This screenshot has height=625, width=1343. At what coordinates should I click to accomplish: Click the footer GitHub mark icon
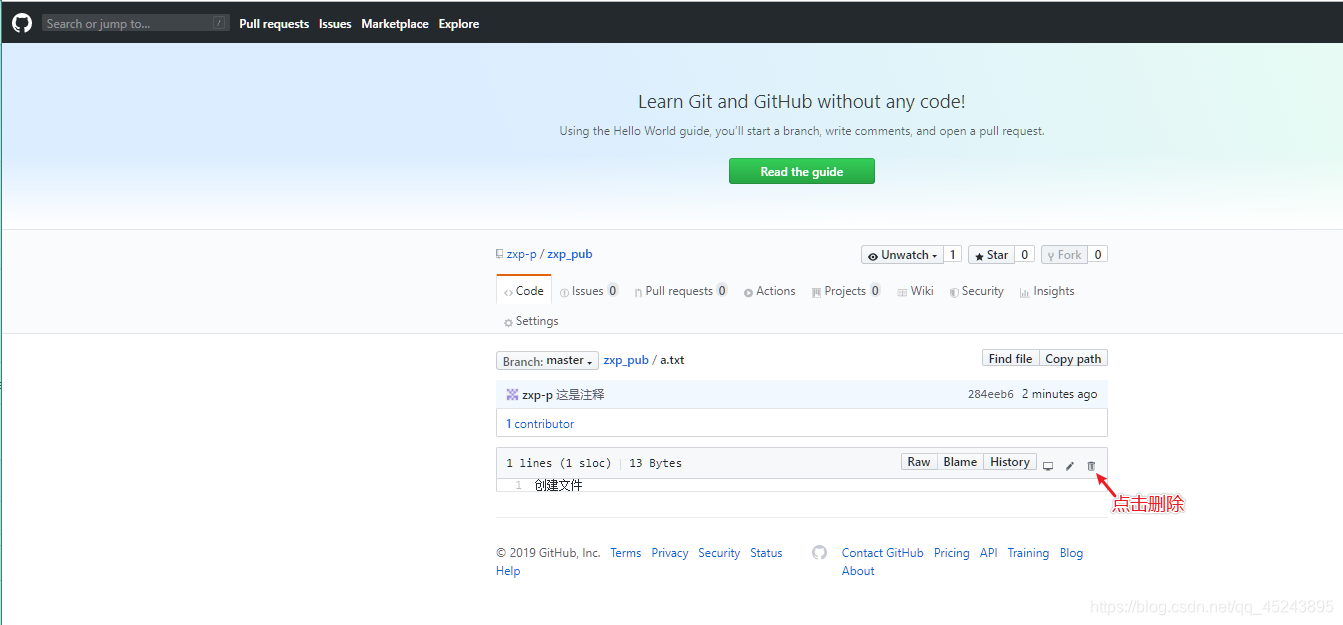(x=819, y=552)
